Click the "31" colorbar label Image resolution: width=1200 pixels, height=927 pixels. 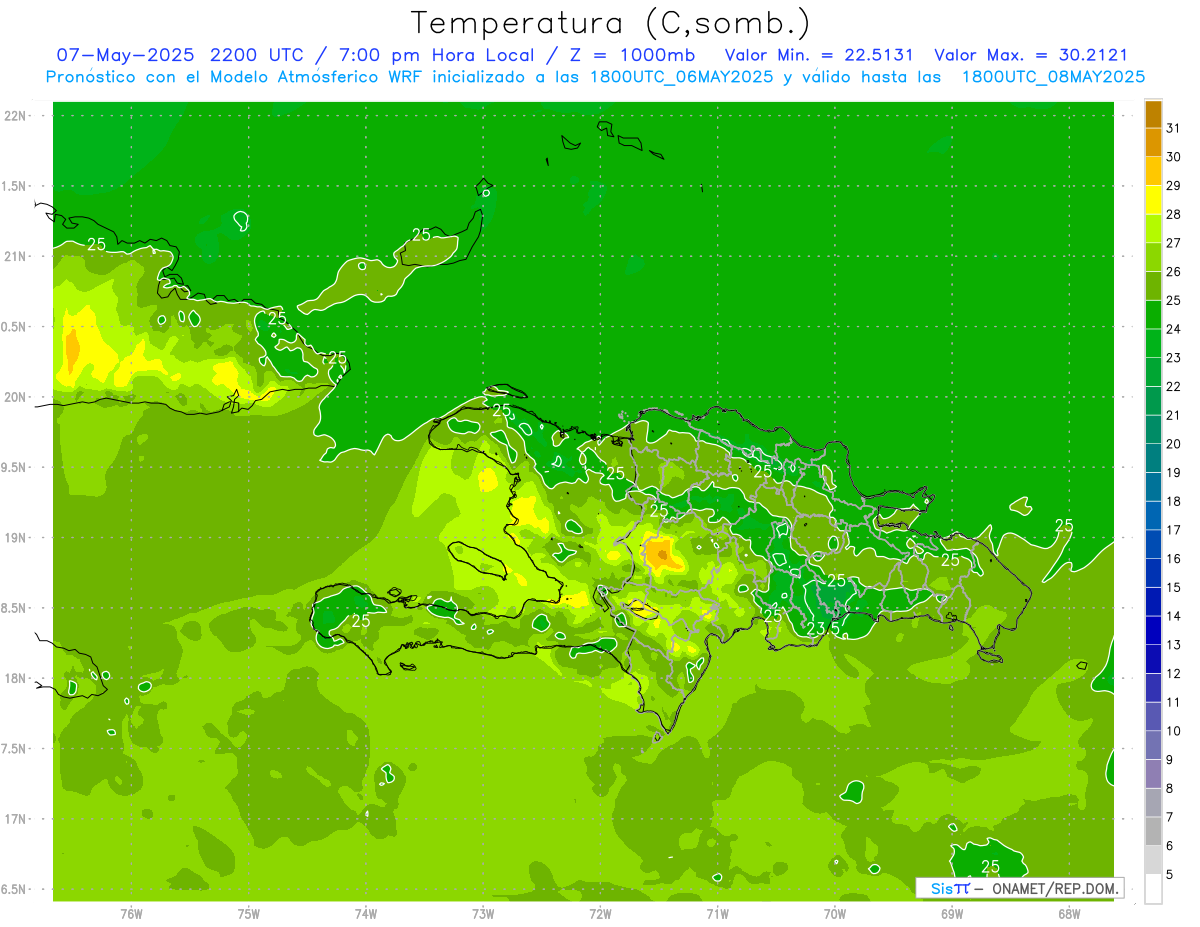coord(1173,128)
